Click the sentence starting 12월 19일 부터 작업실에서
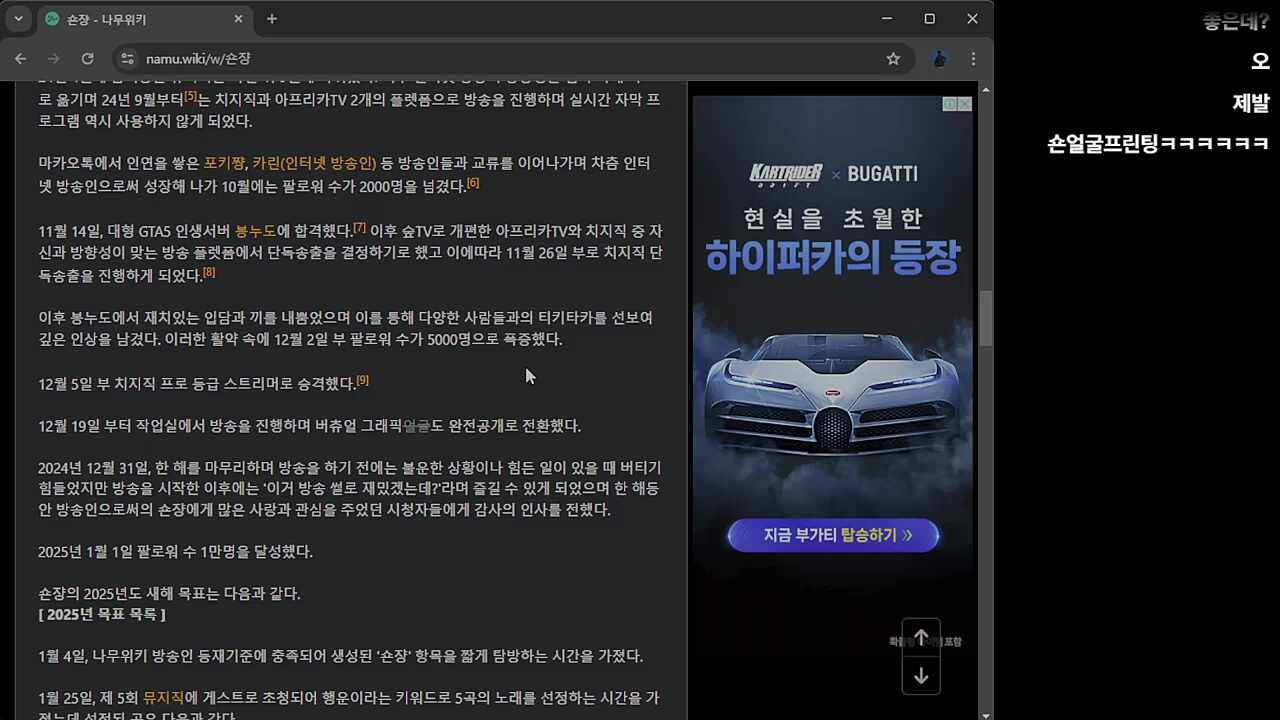1280x720 pixels. 309,426
